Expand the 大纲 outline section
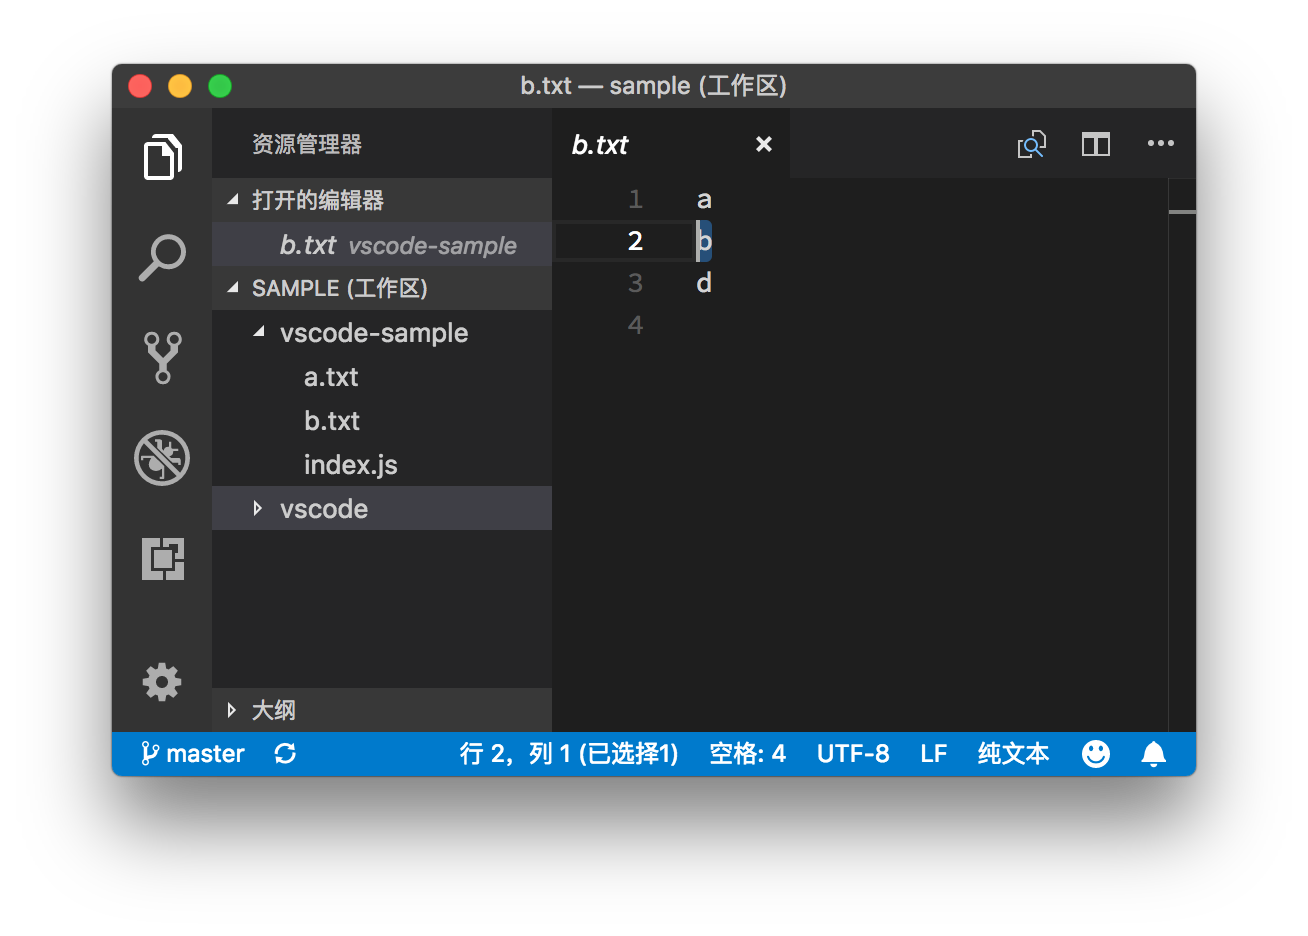Screen dimensions: 1308x936 (232, 710)
